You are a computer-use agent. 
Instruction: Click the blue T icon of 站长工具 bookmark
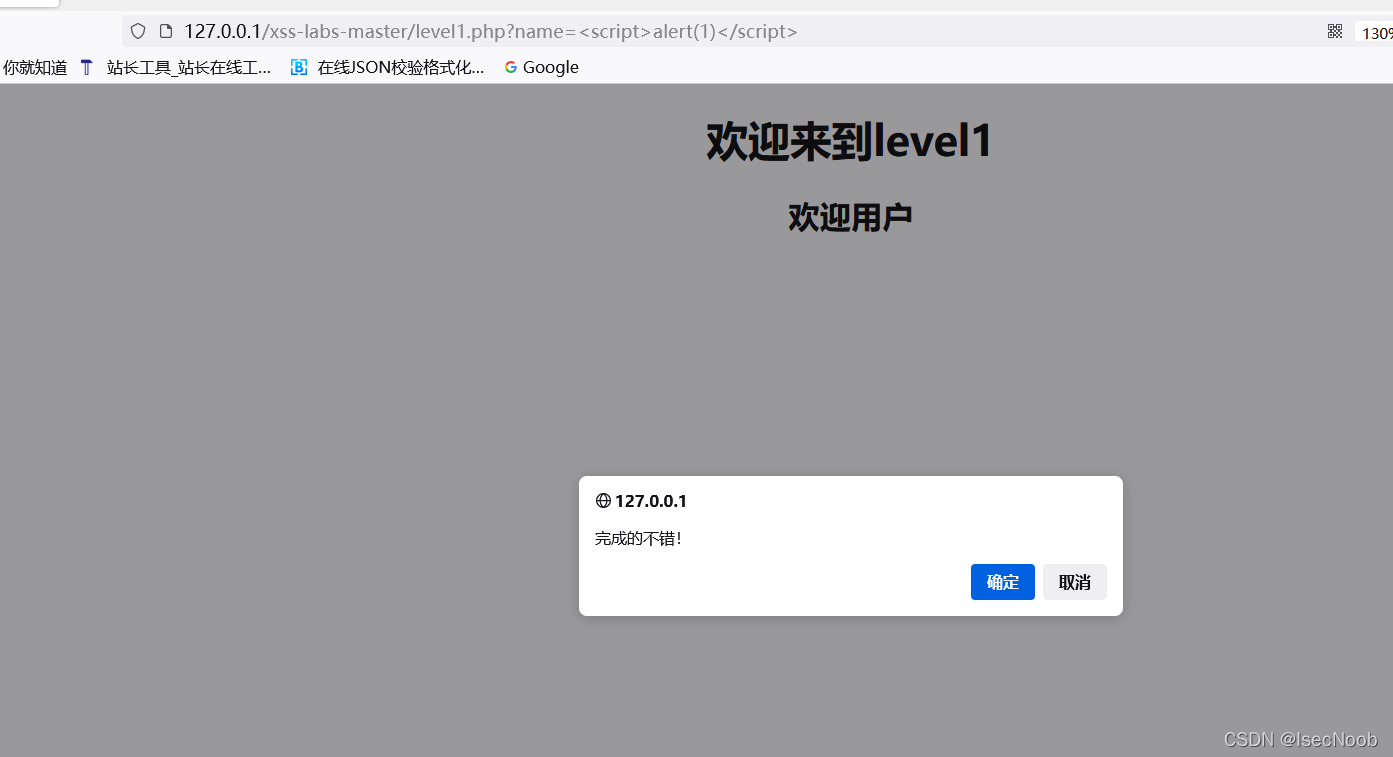(x=86, y=67)
